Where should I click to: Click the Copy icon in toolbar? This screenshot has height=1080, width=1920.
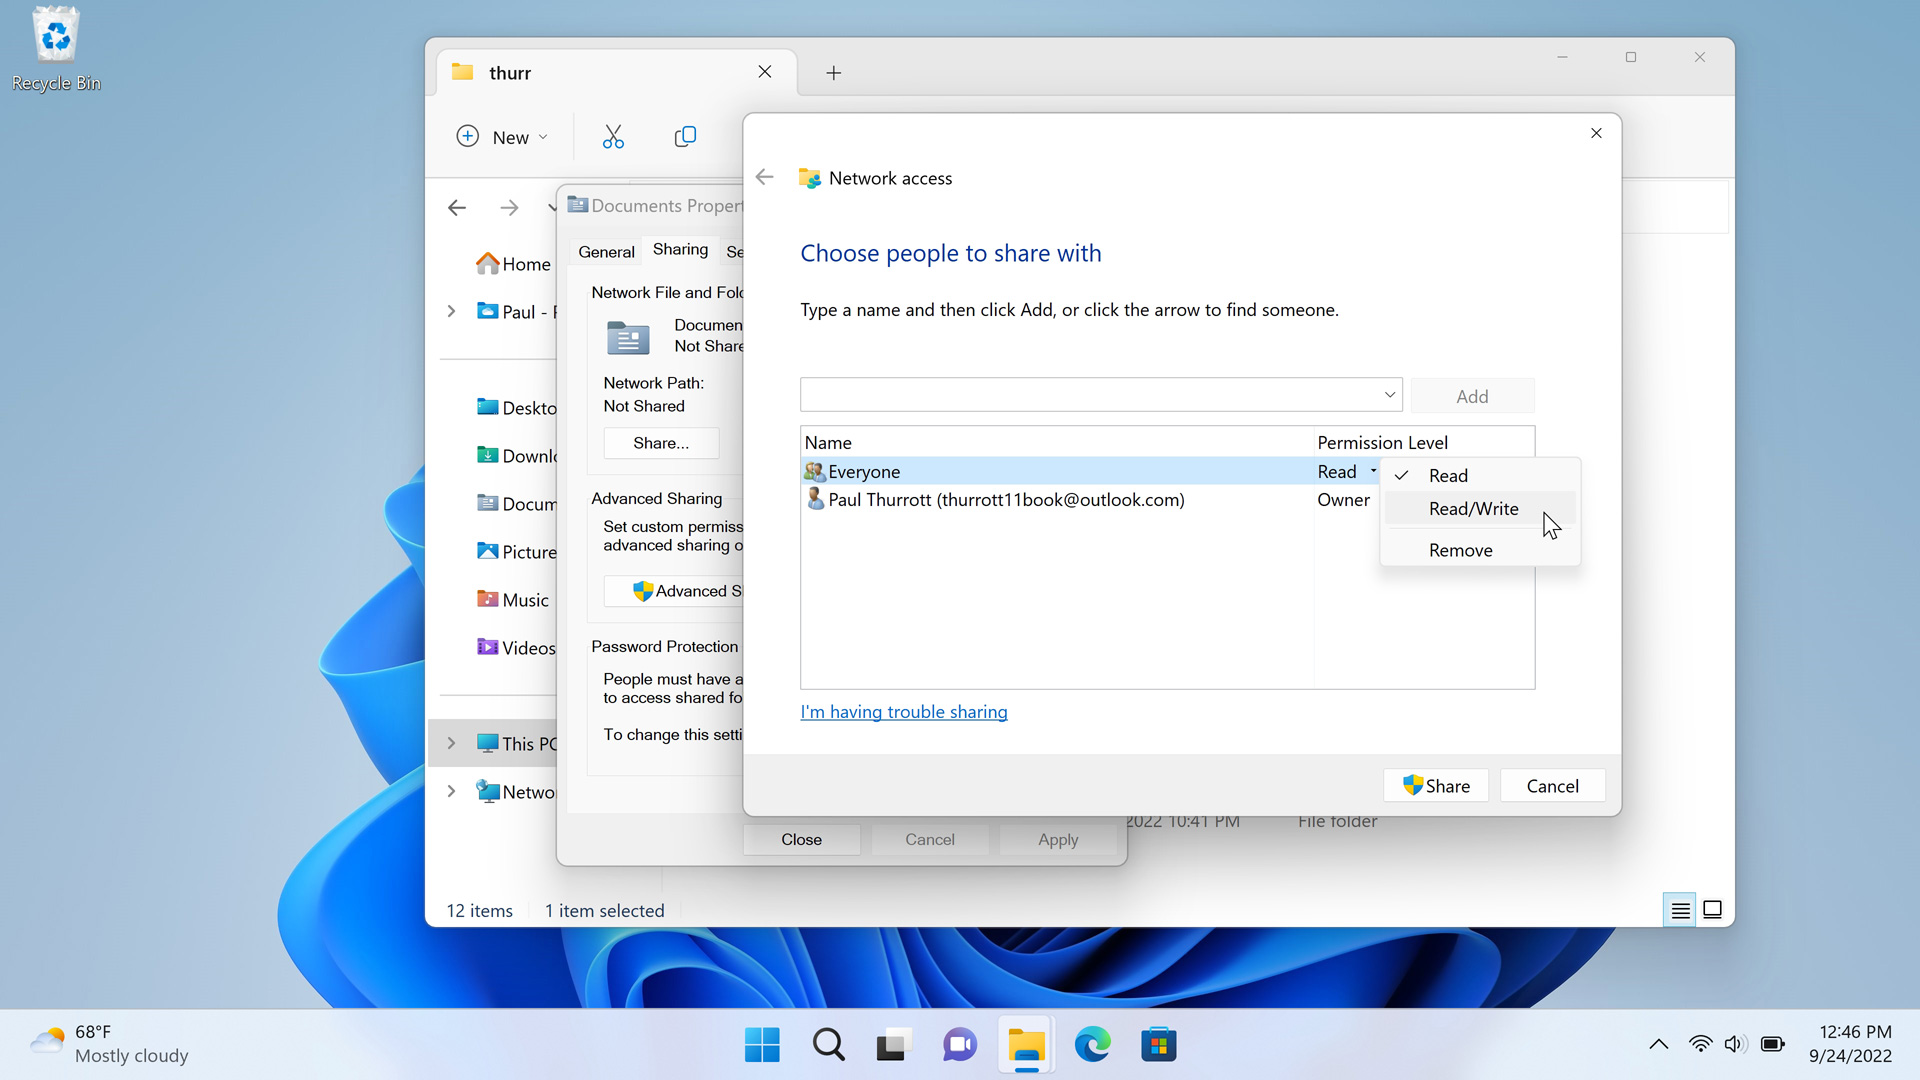[x=685, y=137]
